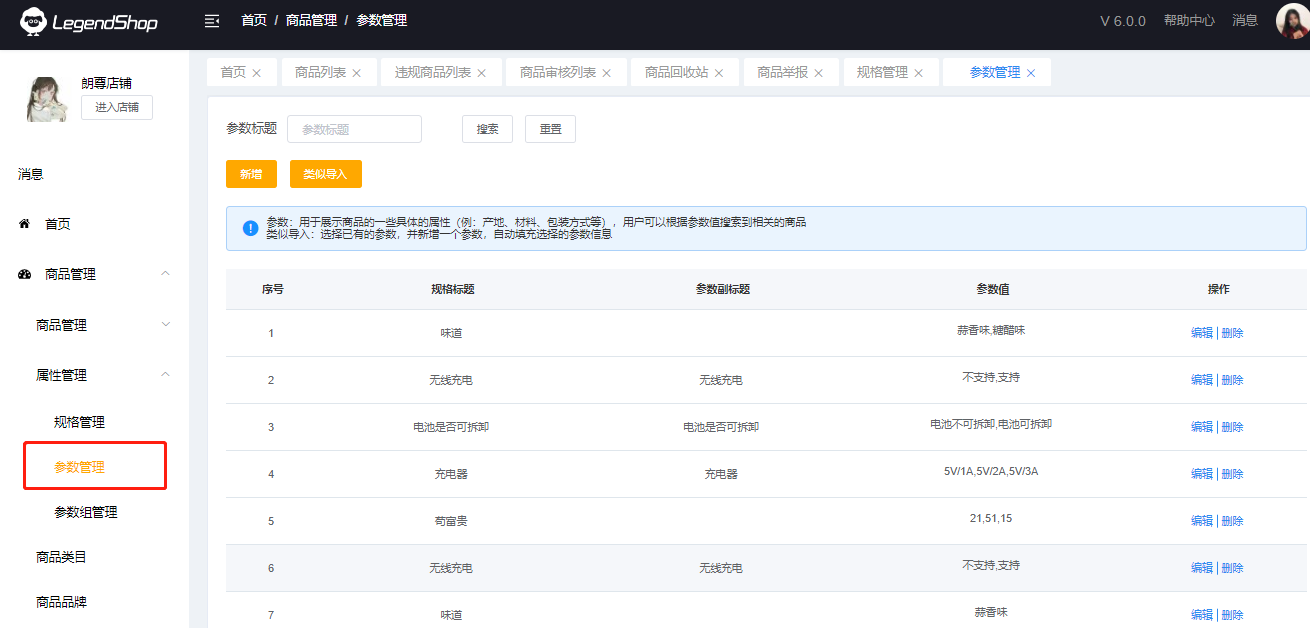This screenshot has height=628, width=1310.
Task: Open user avatar in top right corner
Action: click(1292, 21)
